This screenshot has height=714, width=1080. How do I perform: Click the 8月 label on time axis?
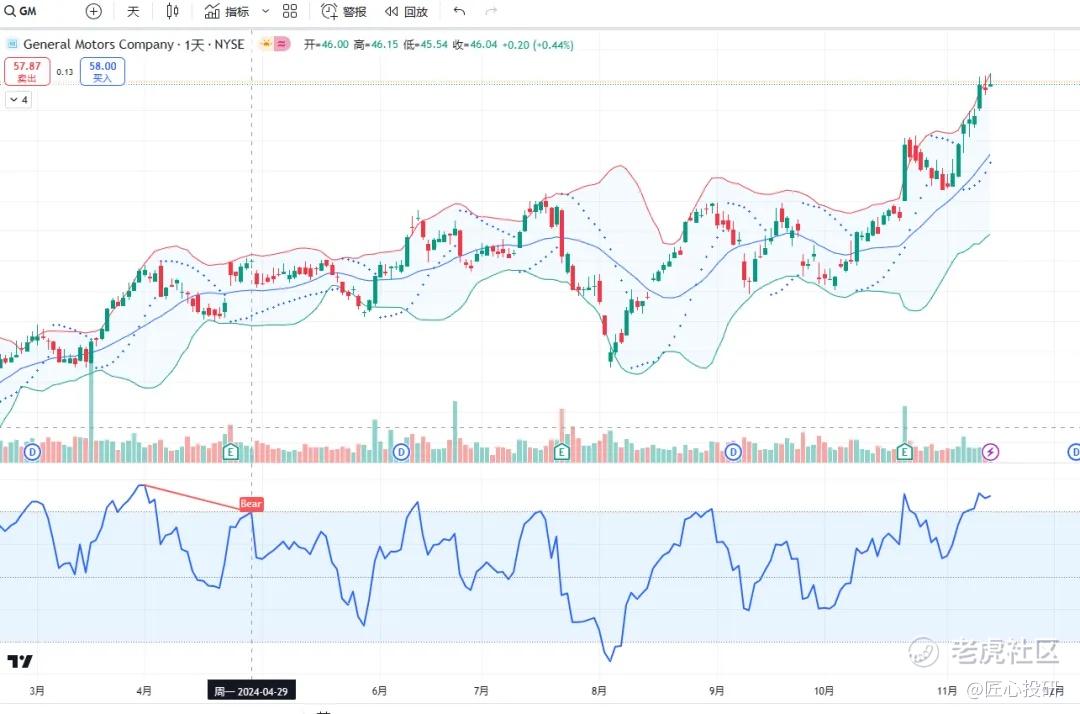(x=599, y=691)
